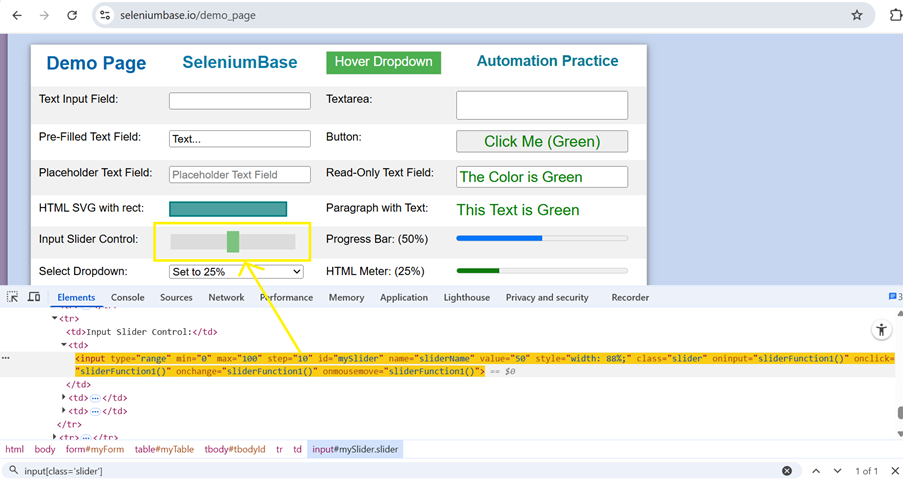Click the browser forward arrow

pyautogui.click(x=44, y=16)
